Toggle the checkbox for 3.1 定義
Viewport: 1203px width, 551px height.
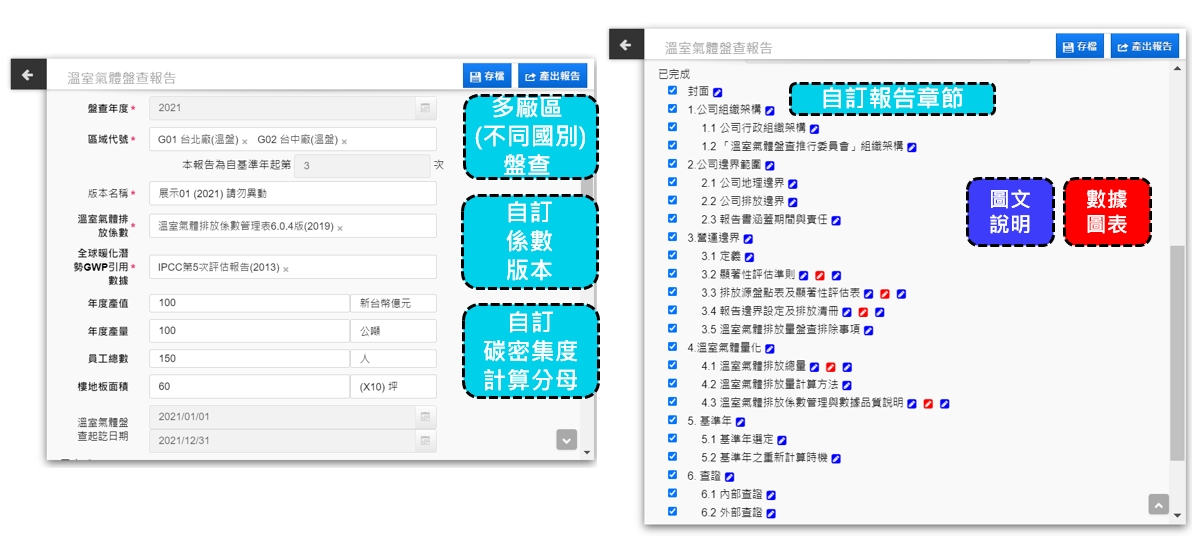click(672, 256)
